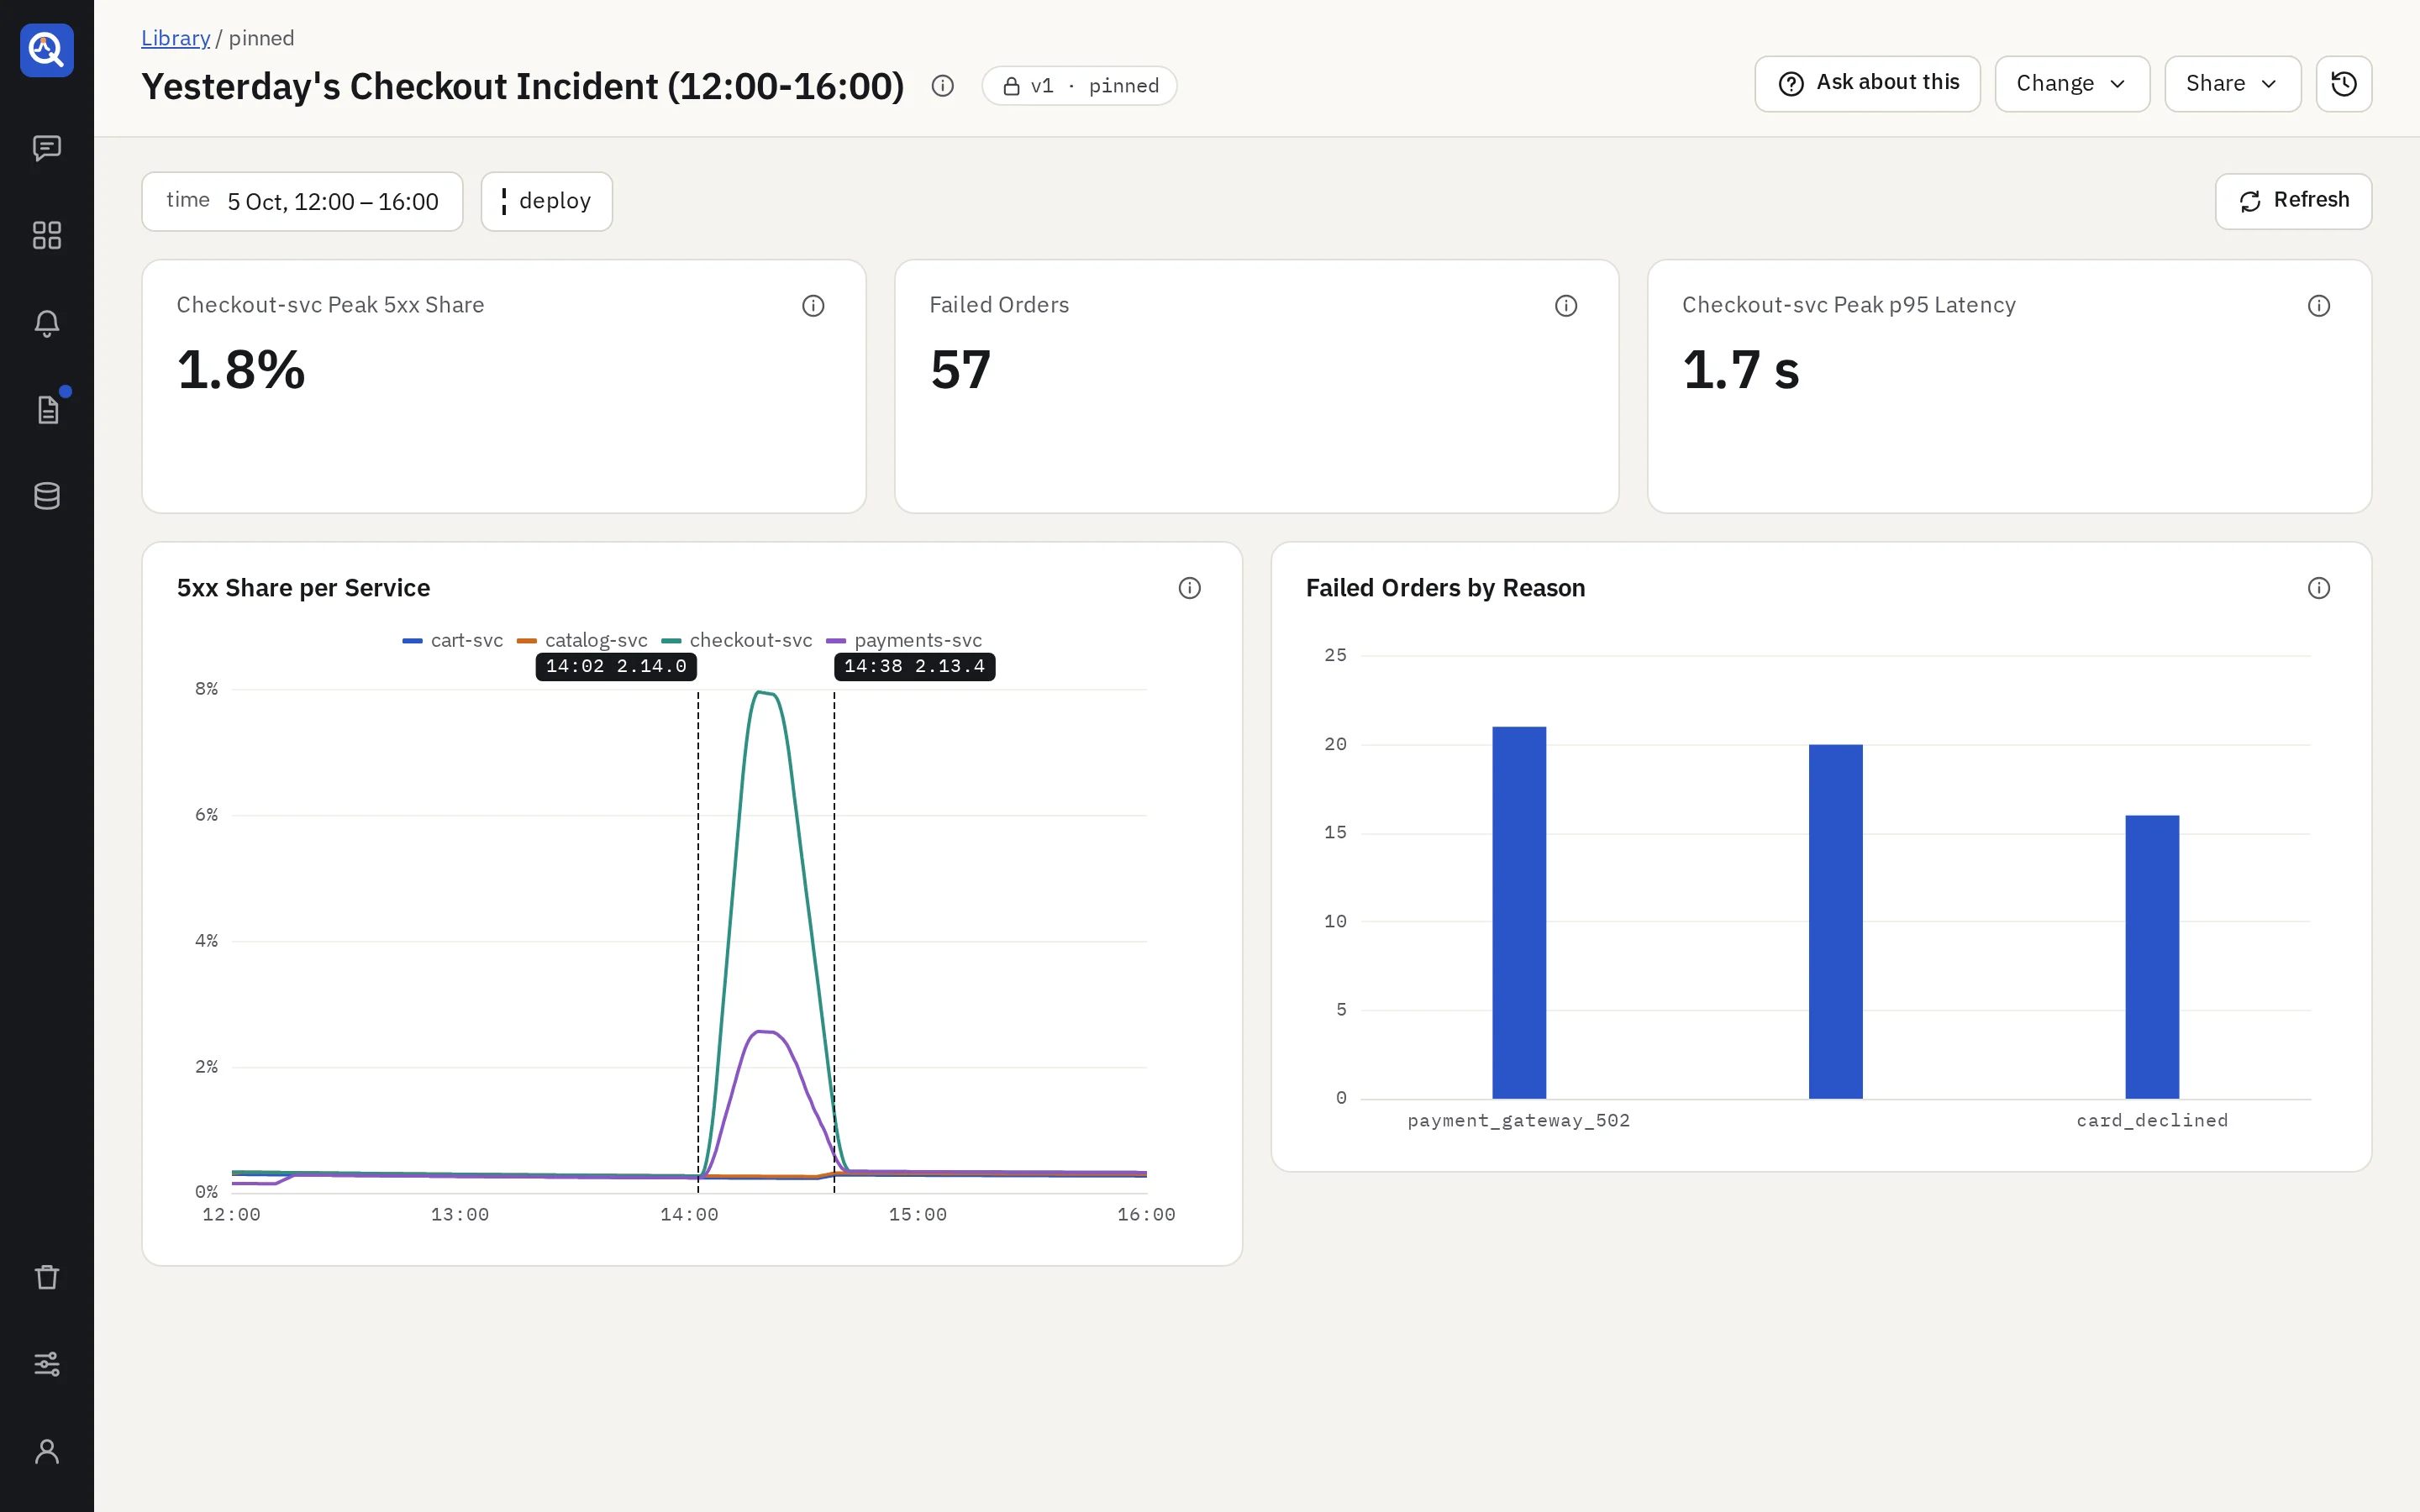Expand the Share dropdown
The width and height of the screenshot is (2420, 1512).
(2232, 84)
